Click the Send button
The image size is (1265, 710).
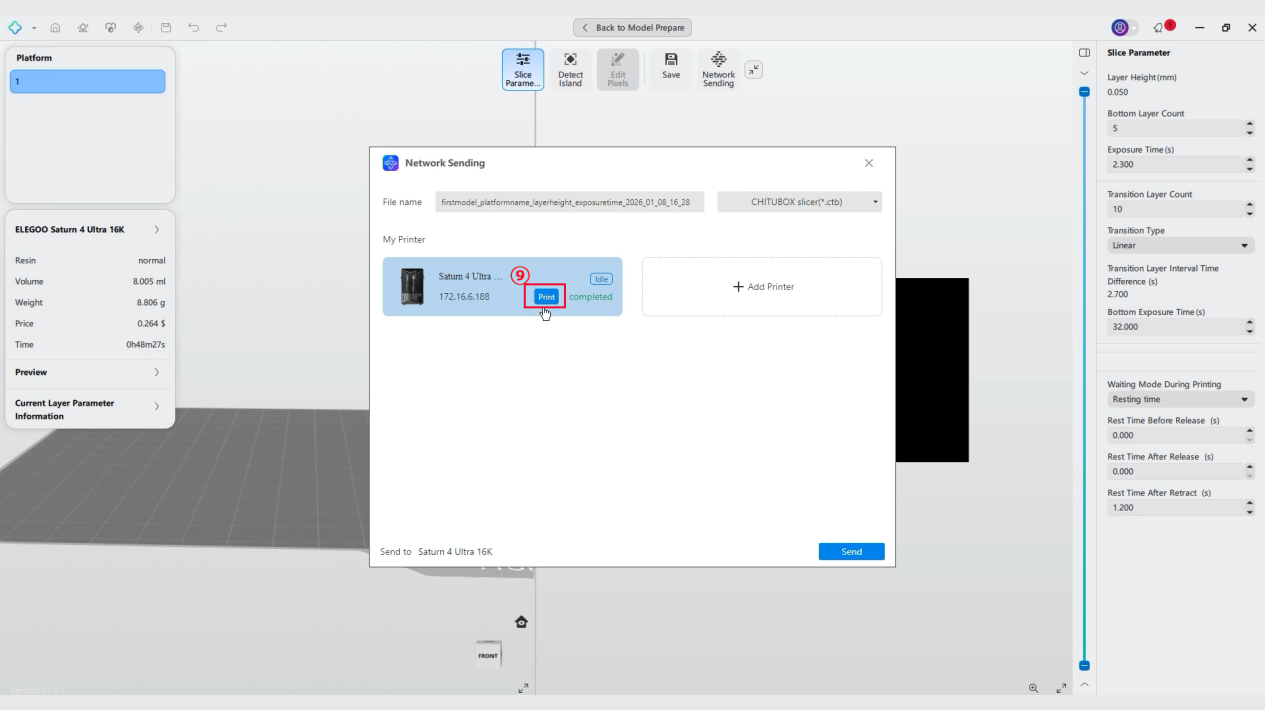click(x=851, y=552)
